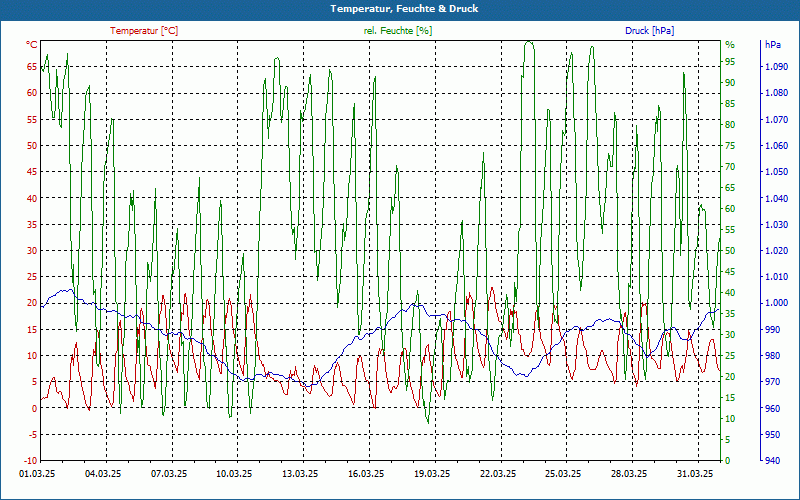Viewport: 800px width, 500px height.
Task: Click the temperature axis value -10
Action: (31, 461)
